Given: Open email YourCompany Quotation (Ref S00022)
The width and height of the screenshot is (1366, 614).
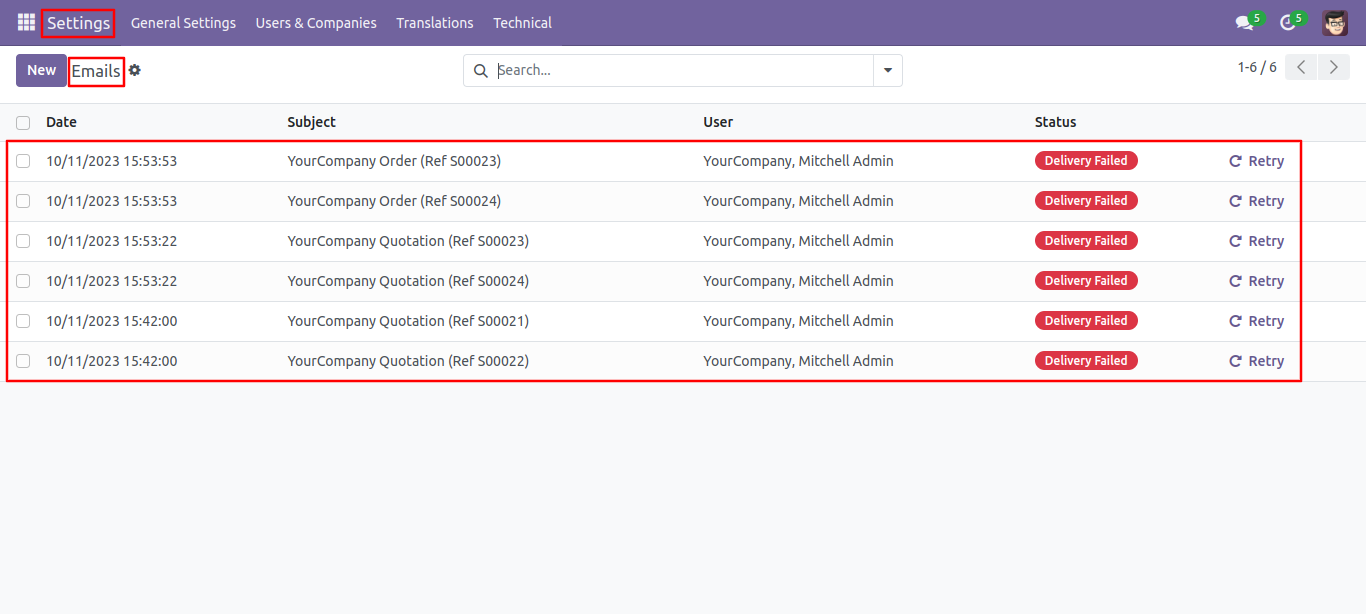Looking at the screenshot, I should pos(408,361).
